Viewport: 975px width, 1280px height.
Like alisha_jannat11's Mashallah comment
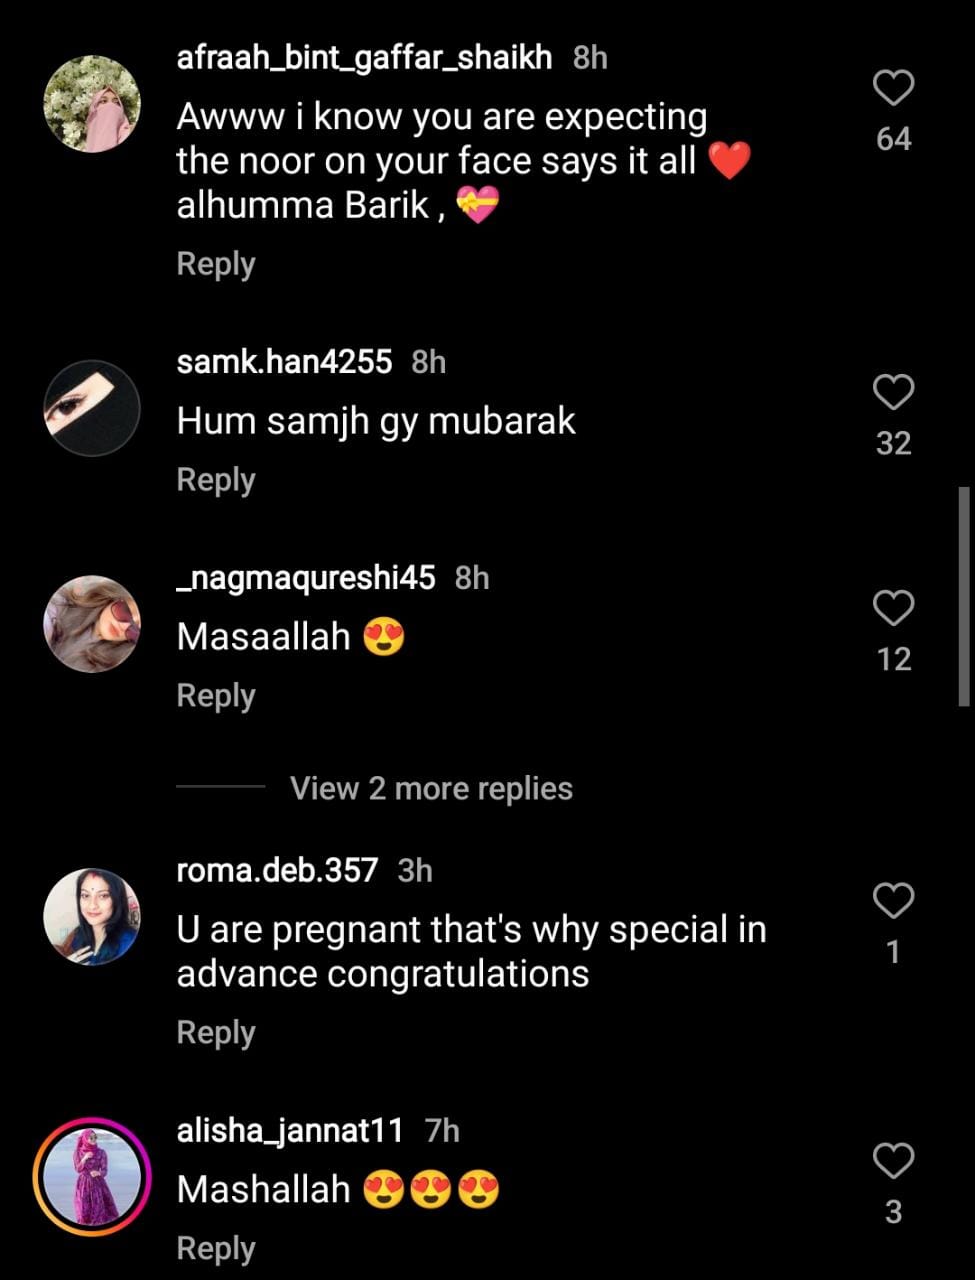893,1161
